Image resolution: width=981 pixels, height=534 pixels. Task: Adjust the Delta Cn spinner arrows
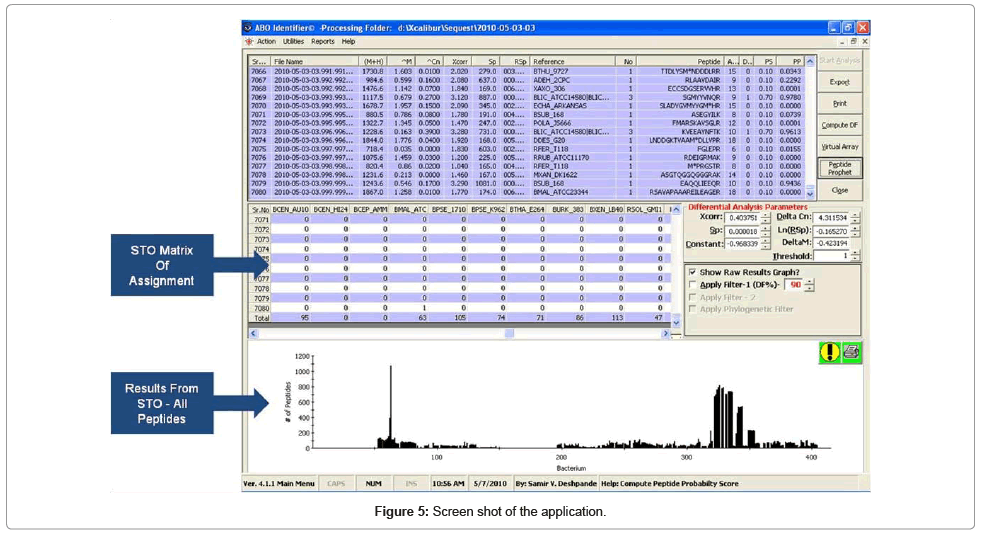[855, 218]
